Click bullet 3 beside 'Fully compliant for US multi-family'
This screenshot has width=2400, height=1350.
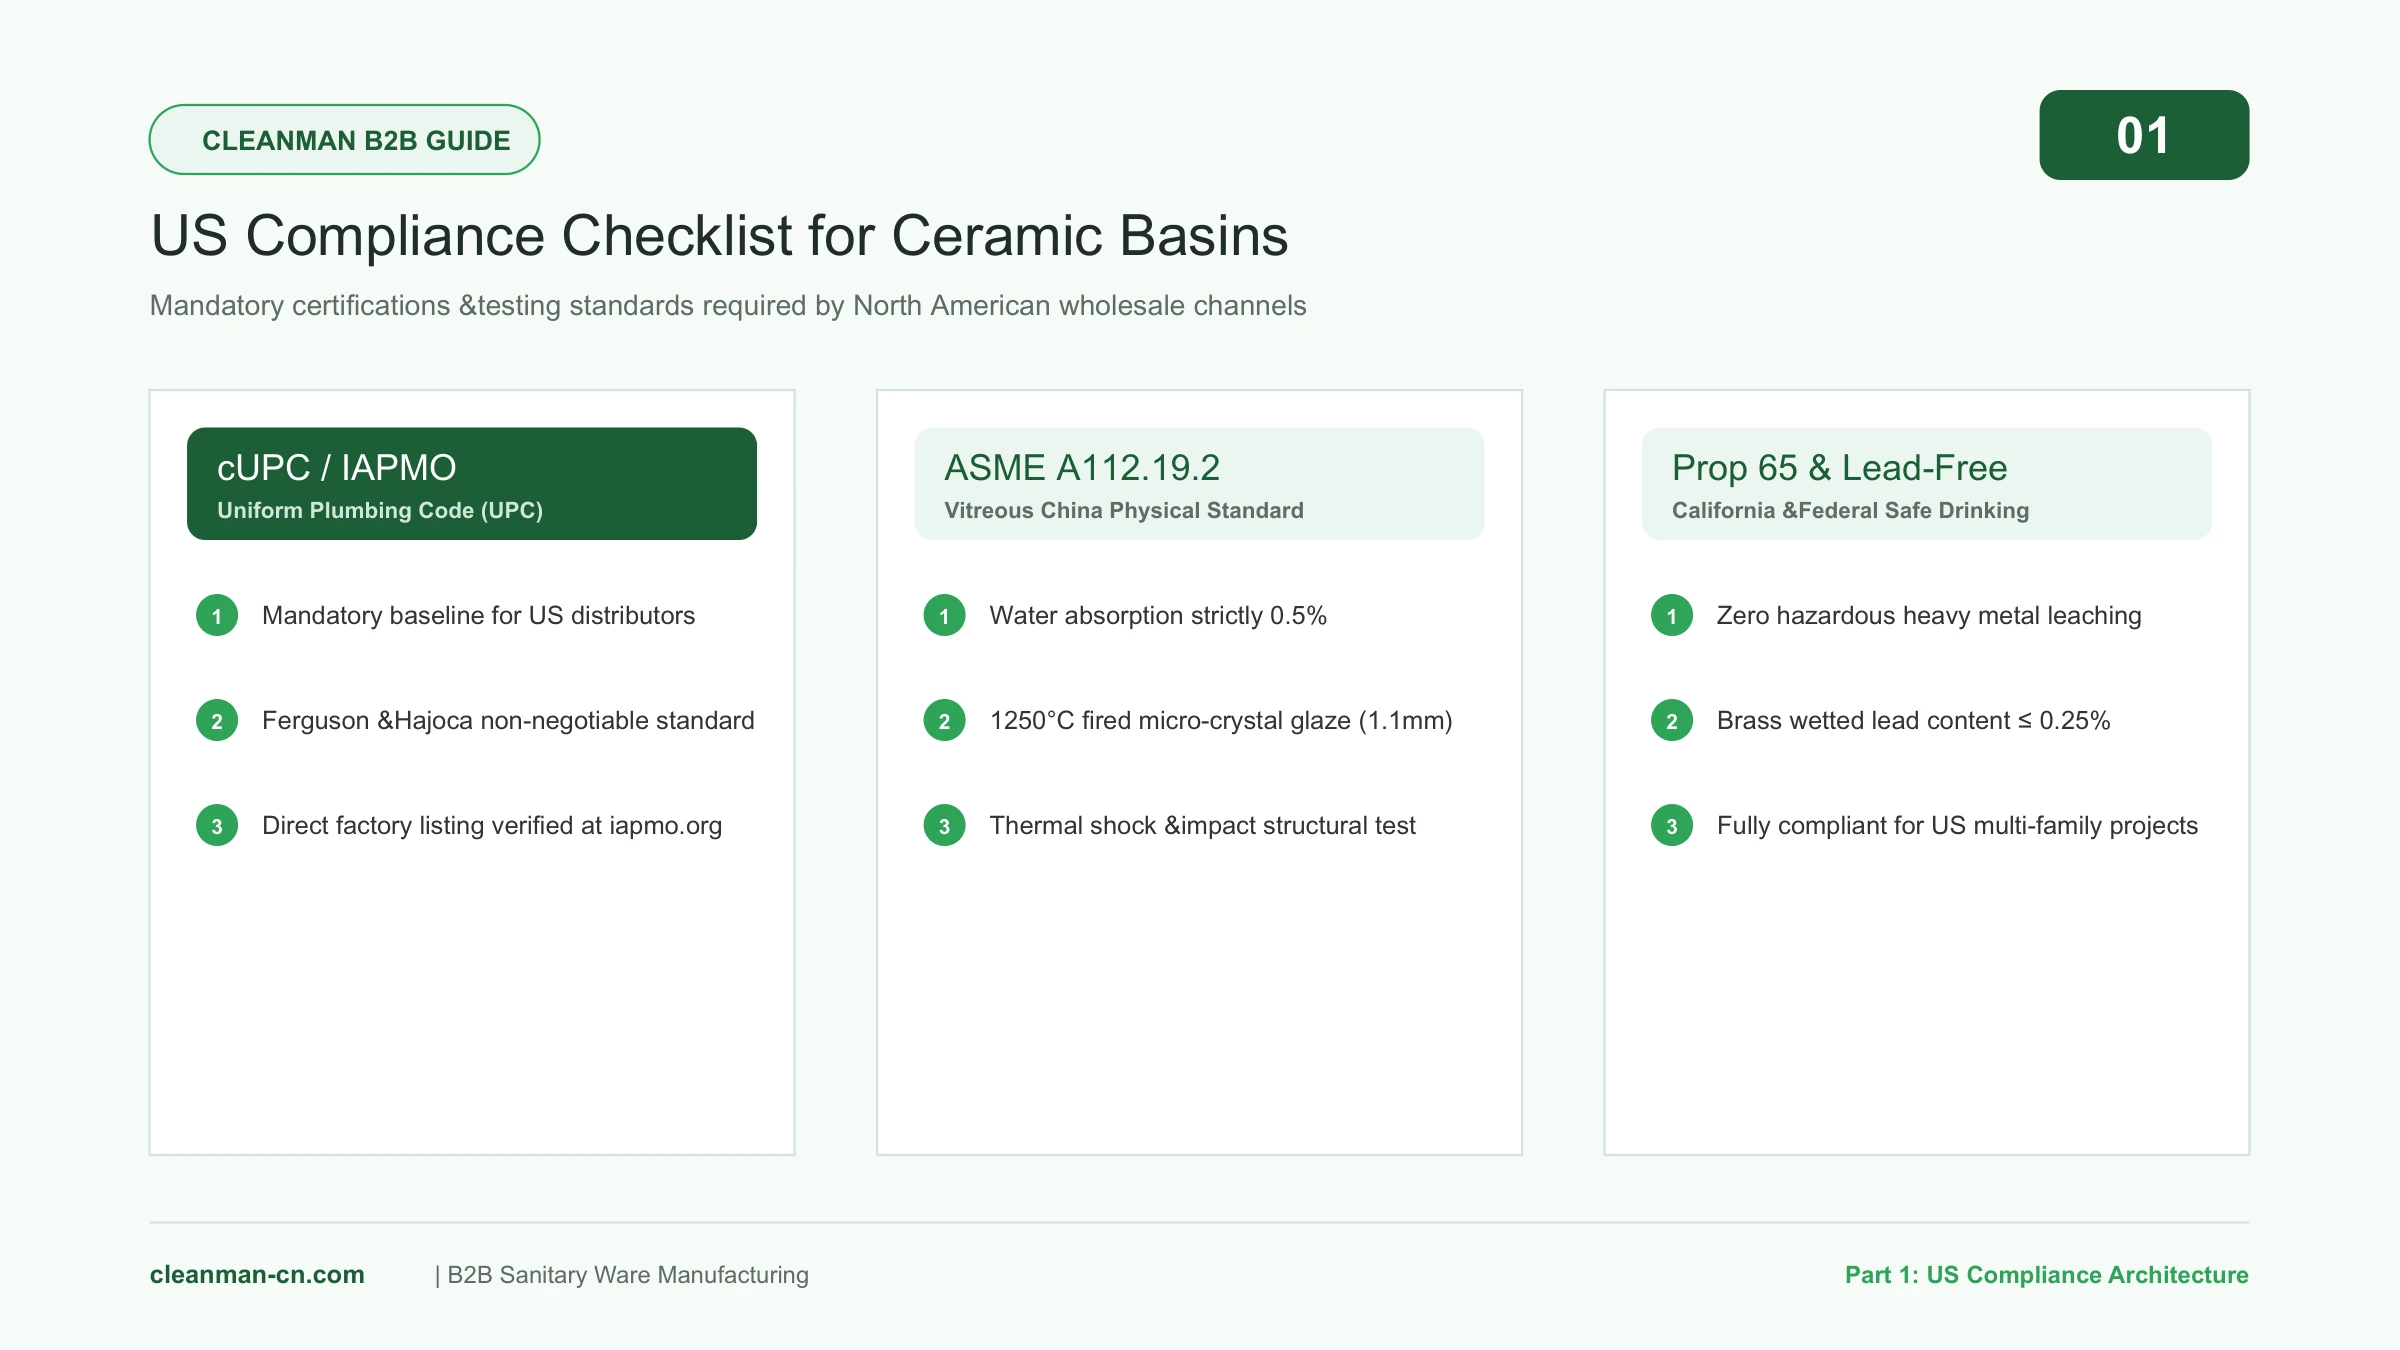(1672, 826)
